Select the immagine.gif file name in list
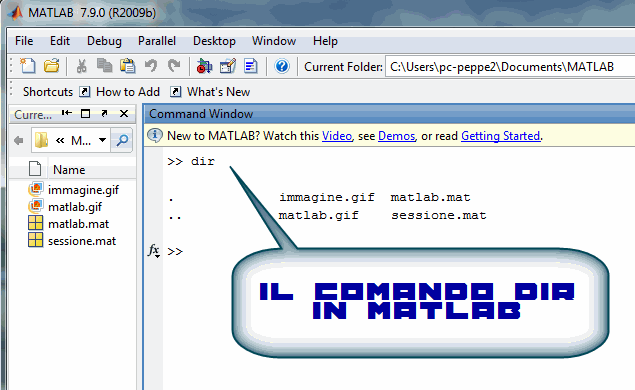The image size is (635, 390). pyautogui.click(x=83, y=190)
